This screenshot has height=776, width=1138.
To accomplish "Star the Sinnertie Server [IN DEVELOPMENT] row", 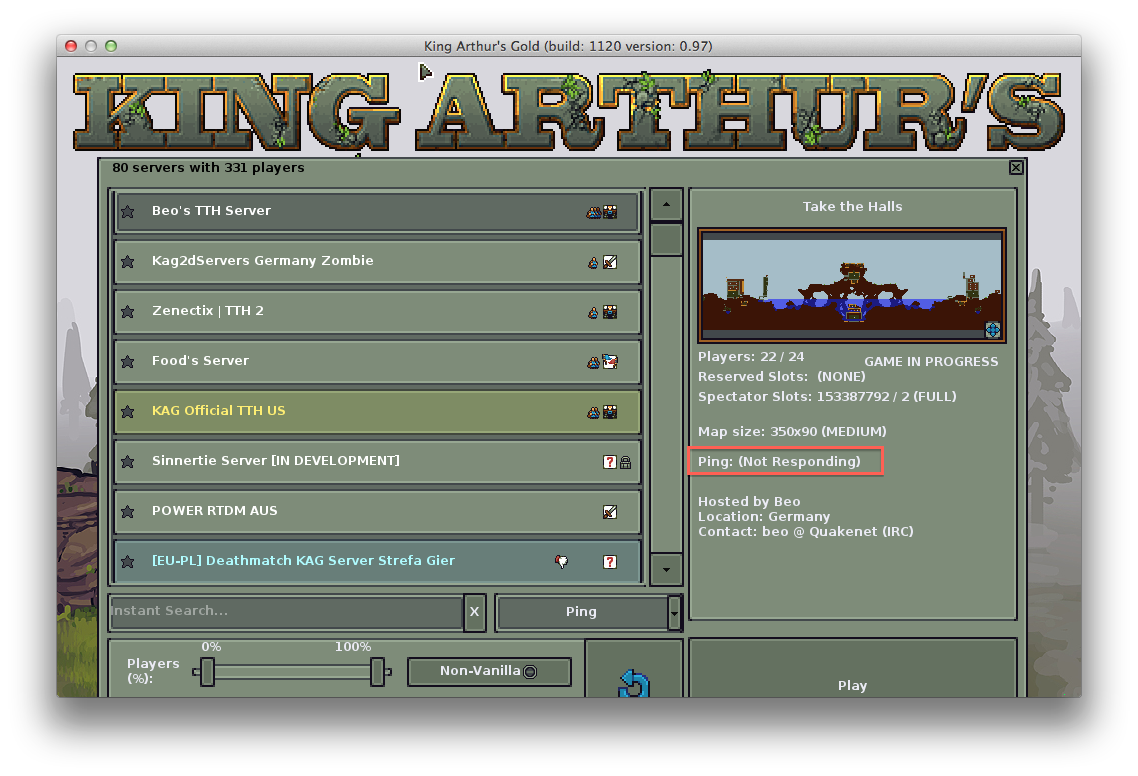I will click(x=128, y=462).
